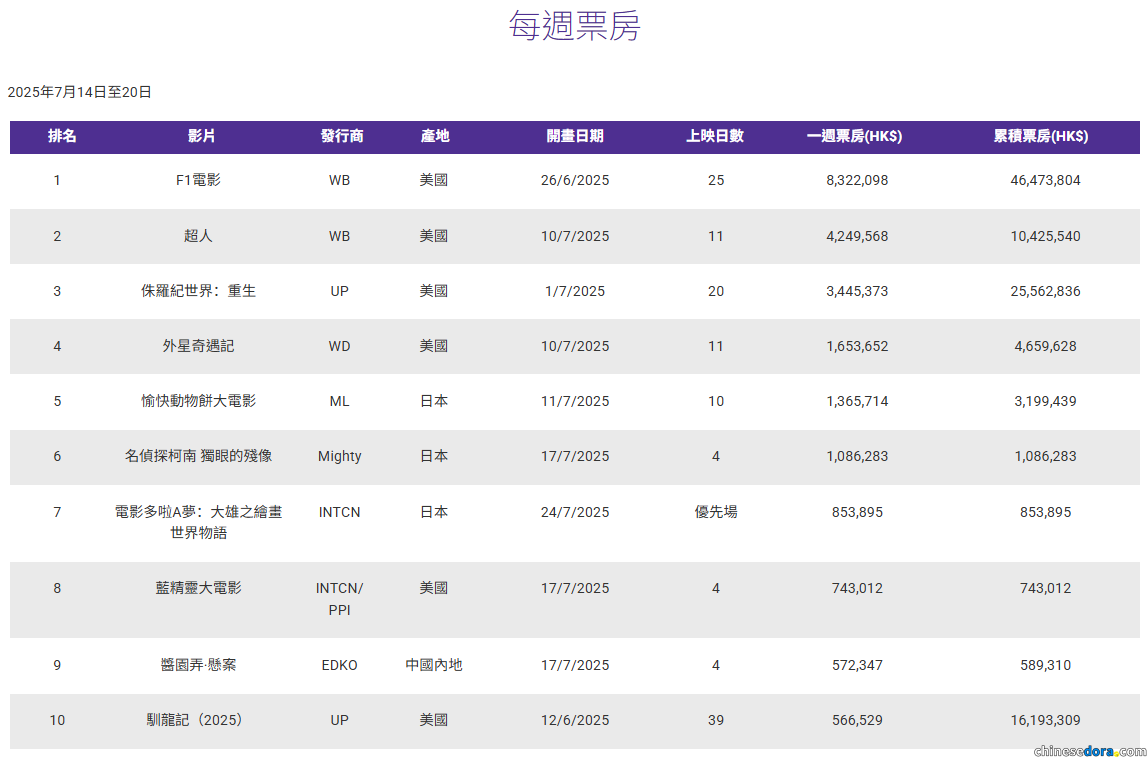Viewport: 1148px width, 759px height.
Task: Click the chinesedora.com watermark logo
Action: point(1088,750)
